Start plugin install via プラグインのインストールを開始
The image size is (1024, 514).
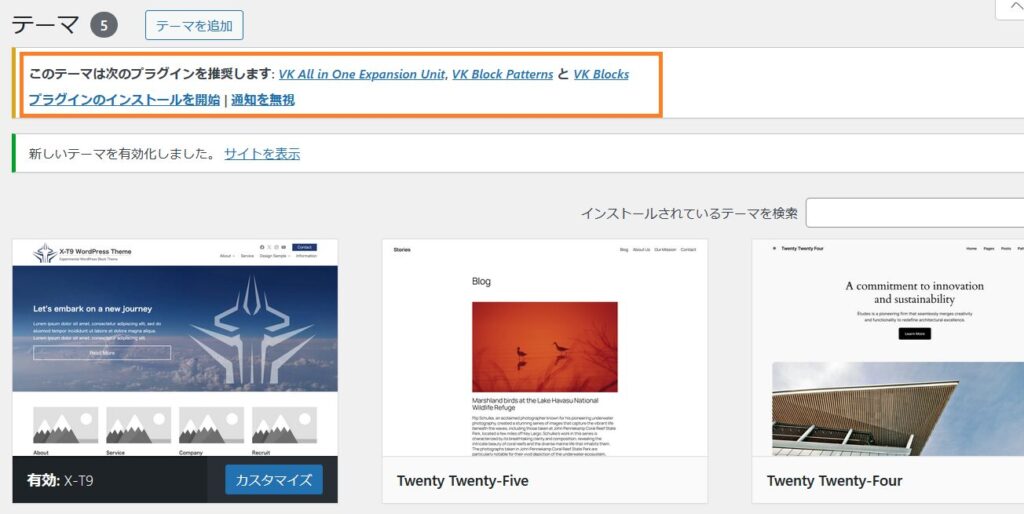pyautogui.click(x=124, y=100)
